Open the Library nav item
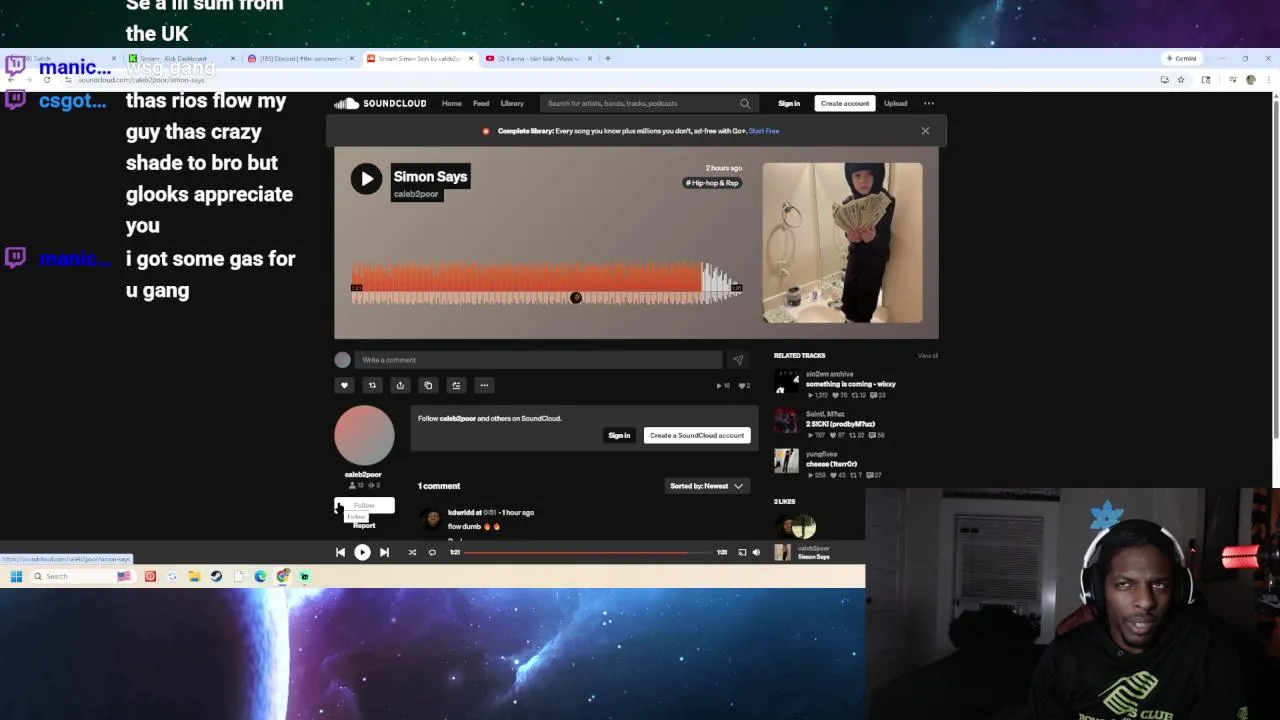This screenshot has height=720, width=1280. 512,103
